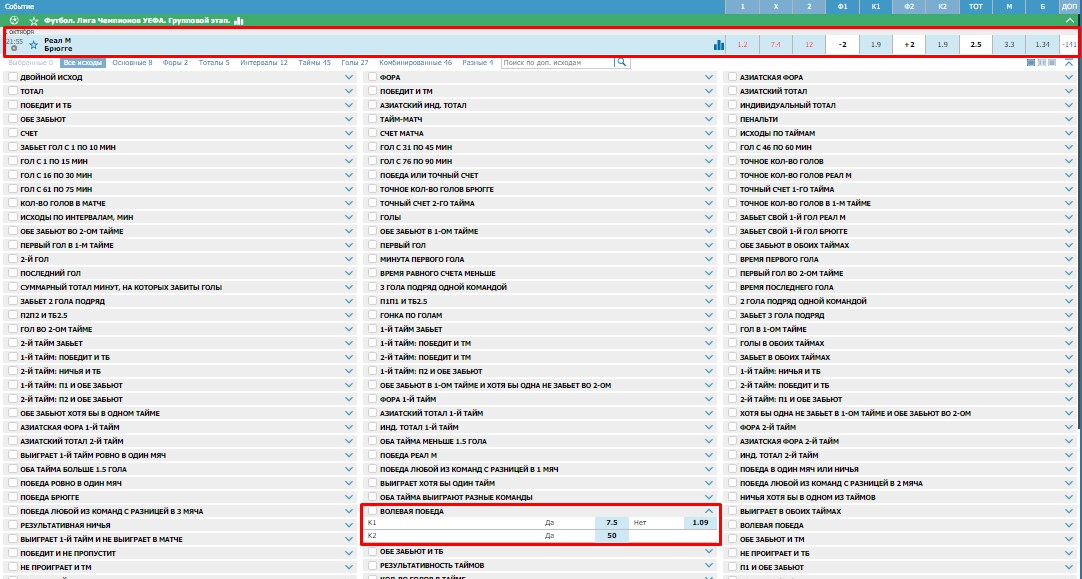Select the draw odds 7.4
Viewport: 1082px width, 579px height.
click(x=776, y=45)
